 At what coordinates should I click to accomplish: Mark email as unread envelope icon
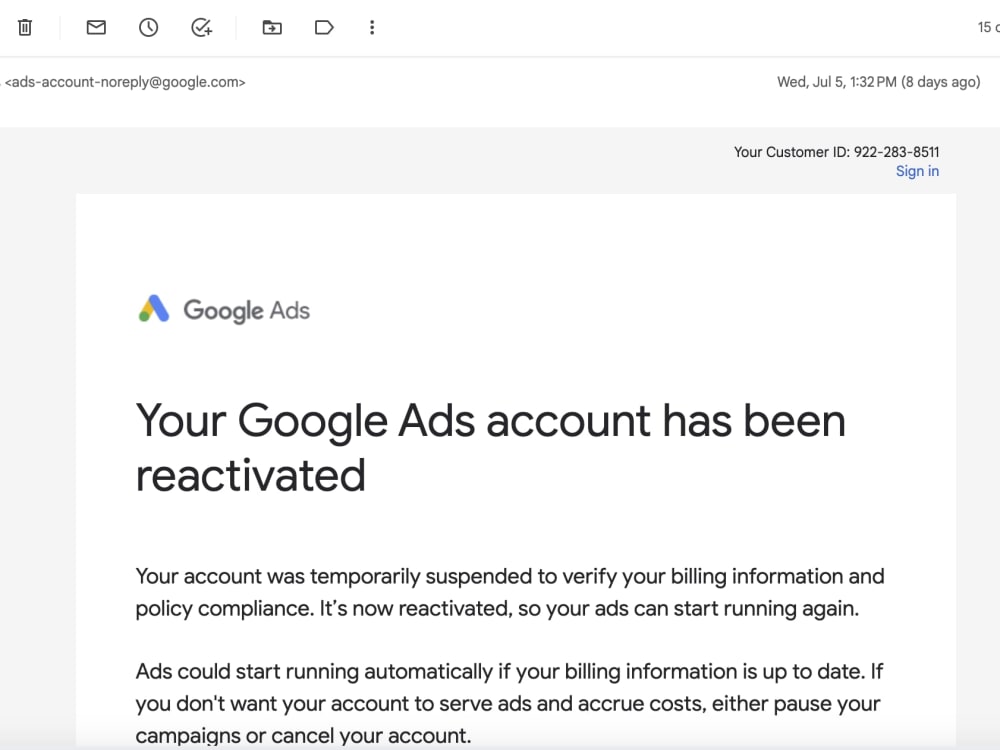click(x=96, y=28)
